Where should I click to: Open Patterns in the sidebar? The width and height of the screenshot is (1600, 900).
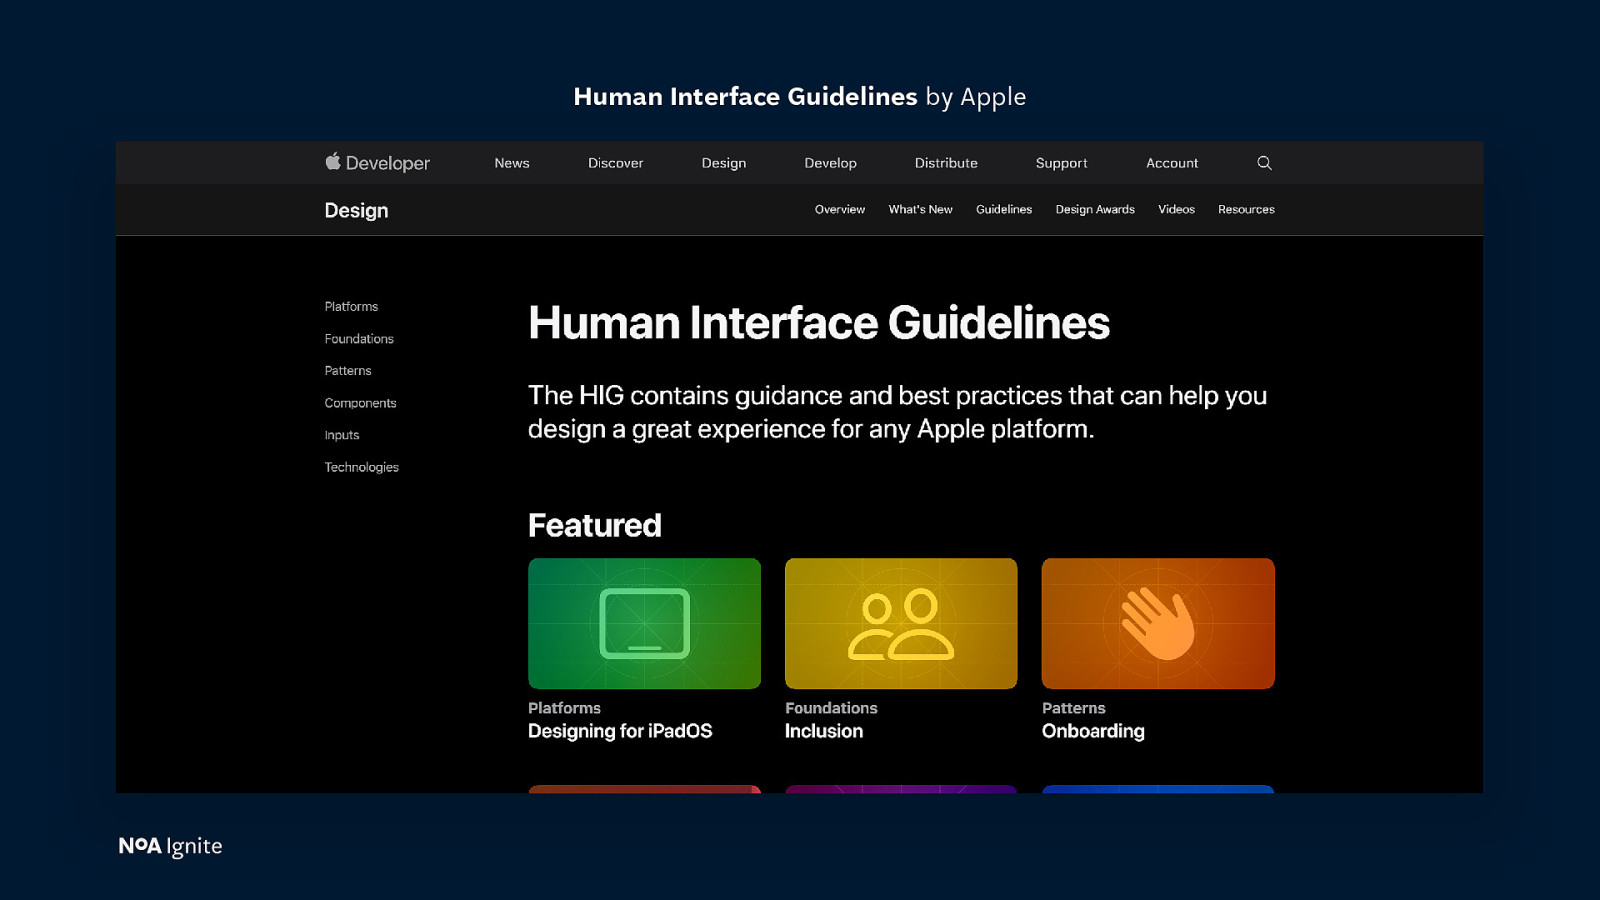348,371
